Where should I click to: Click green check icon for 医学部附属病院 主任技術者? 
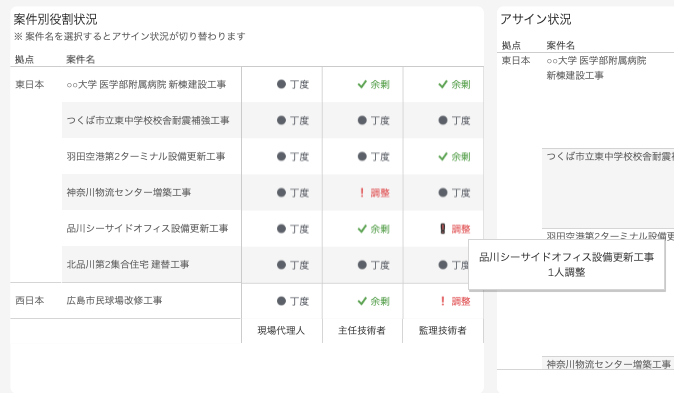pyautogui.click(x=362, y=84)
